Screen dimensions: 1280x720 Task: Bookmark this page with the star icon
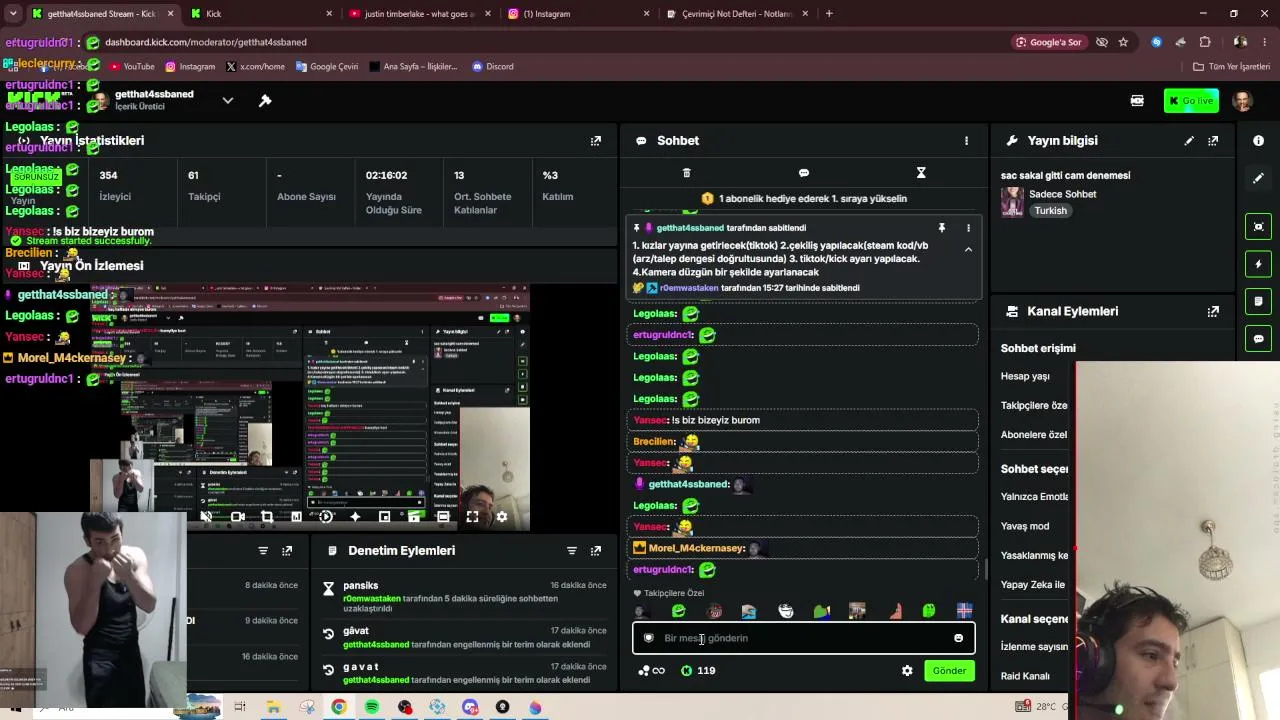point(1123,42)
